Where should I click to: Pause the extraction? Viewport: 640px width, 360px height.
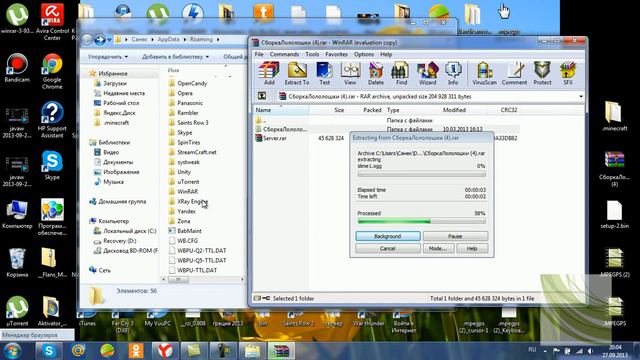455,236
